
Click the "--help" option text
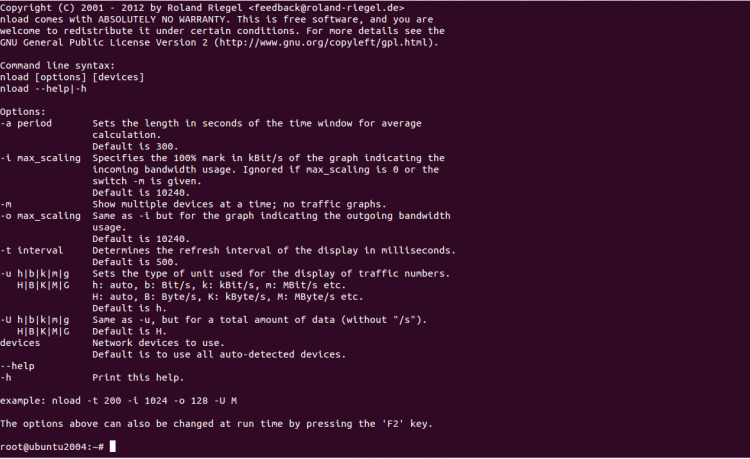19,365
